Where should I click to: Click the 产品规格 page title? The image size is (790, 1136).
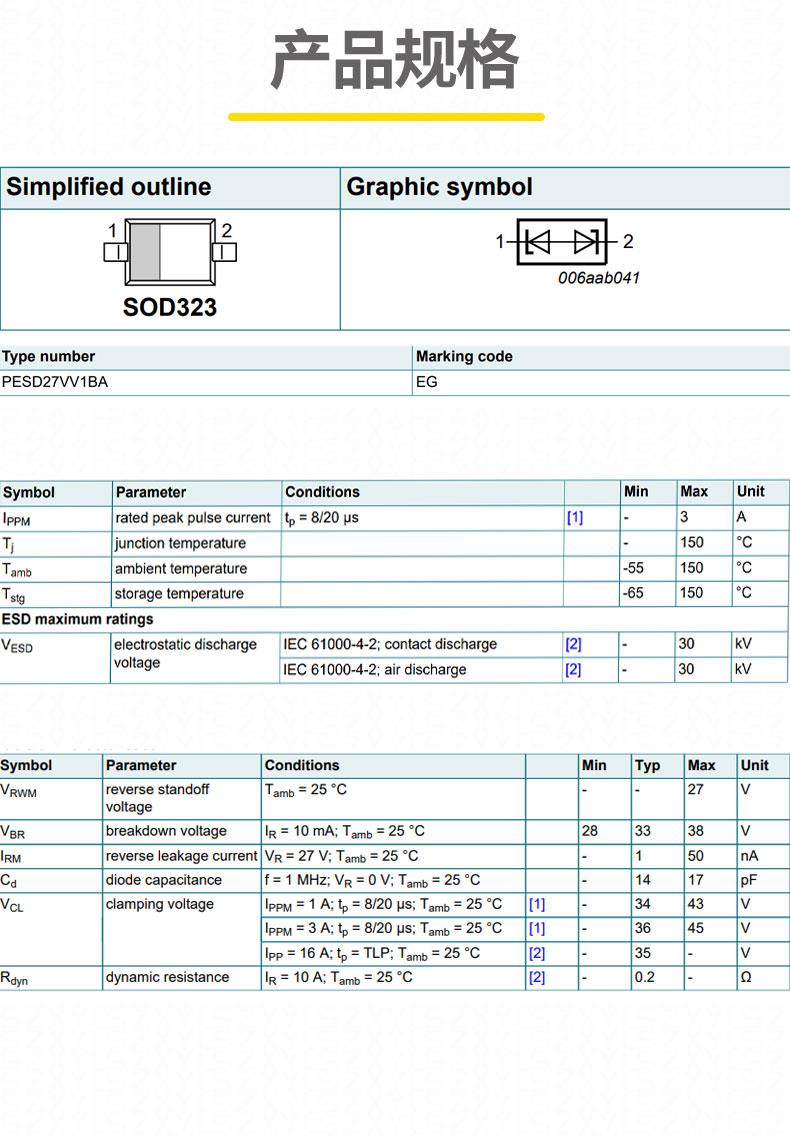(395, 59)
